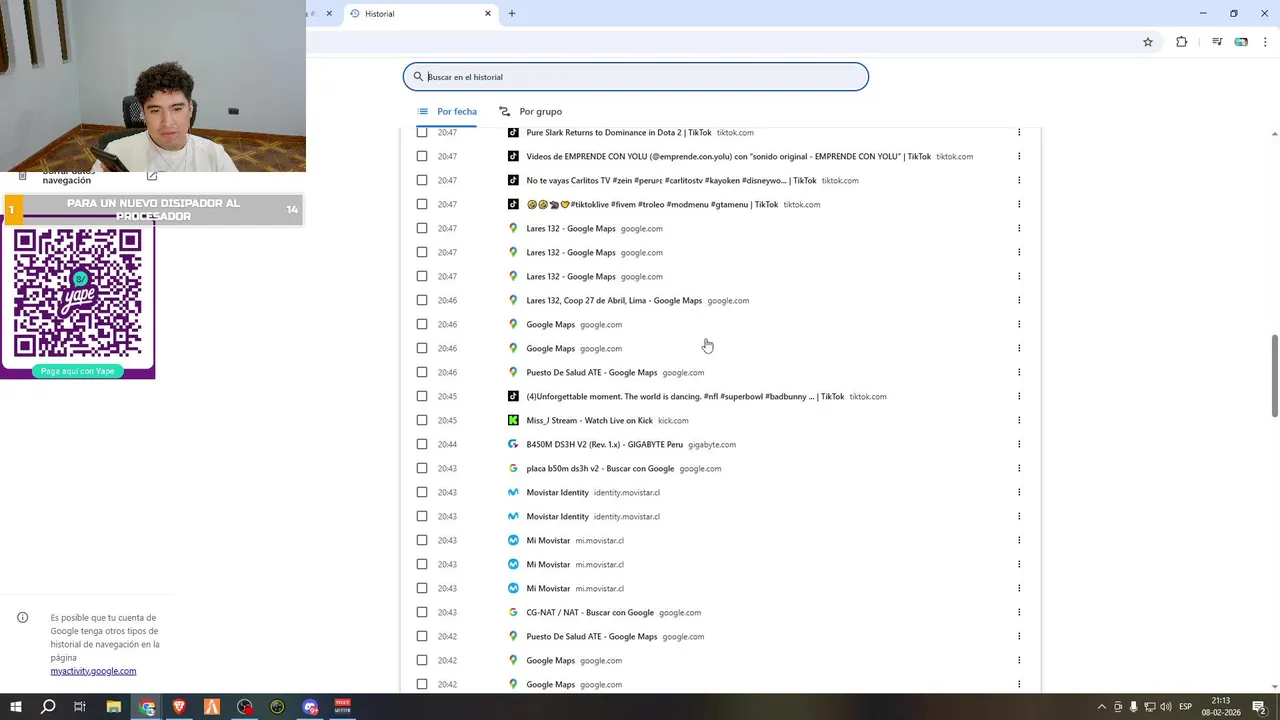Image resolution: width=1280 pixels, height=720 pixels.
Task: Click the Paga aqui con Yape button
Action: [x=78, y=371]
